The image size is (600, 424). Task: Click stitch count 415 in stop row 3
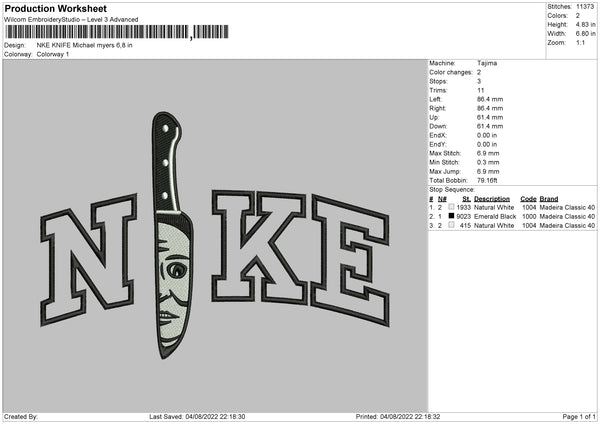click(465, 226)
